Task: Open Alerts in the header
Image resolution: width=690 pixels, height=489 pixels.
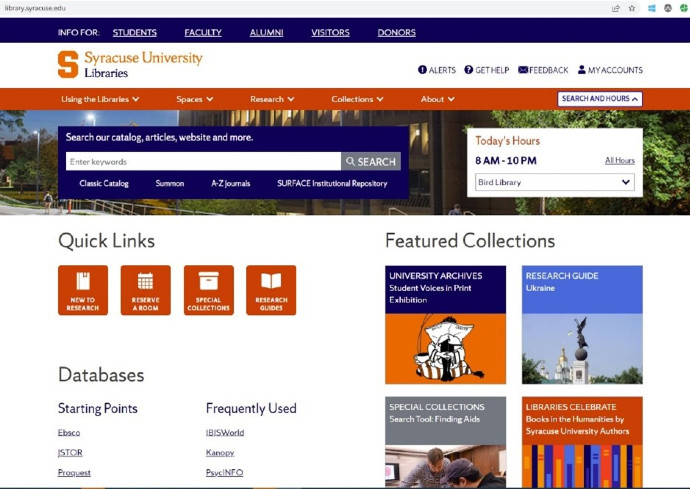Action: coord(437,70)
